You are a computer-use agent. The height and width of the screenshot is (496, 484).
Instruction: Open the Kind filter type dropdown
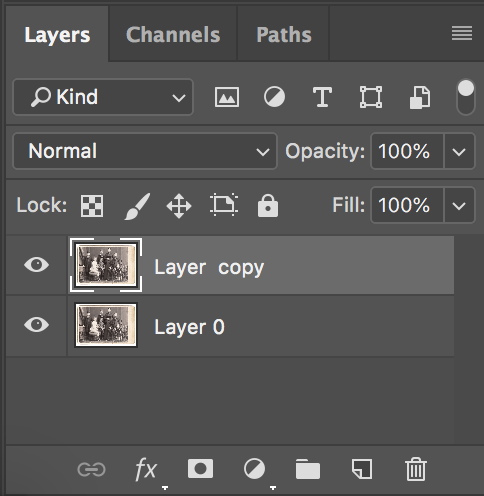pyautogui.click(x=103, y=97)
